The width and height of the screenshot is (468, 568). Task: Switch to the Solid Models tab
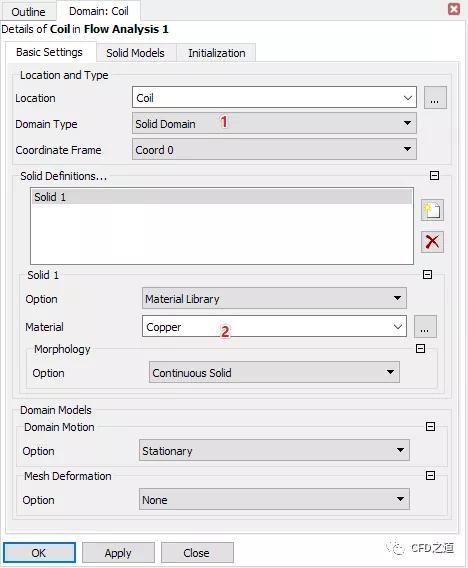135,53
